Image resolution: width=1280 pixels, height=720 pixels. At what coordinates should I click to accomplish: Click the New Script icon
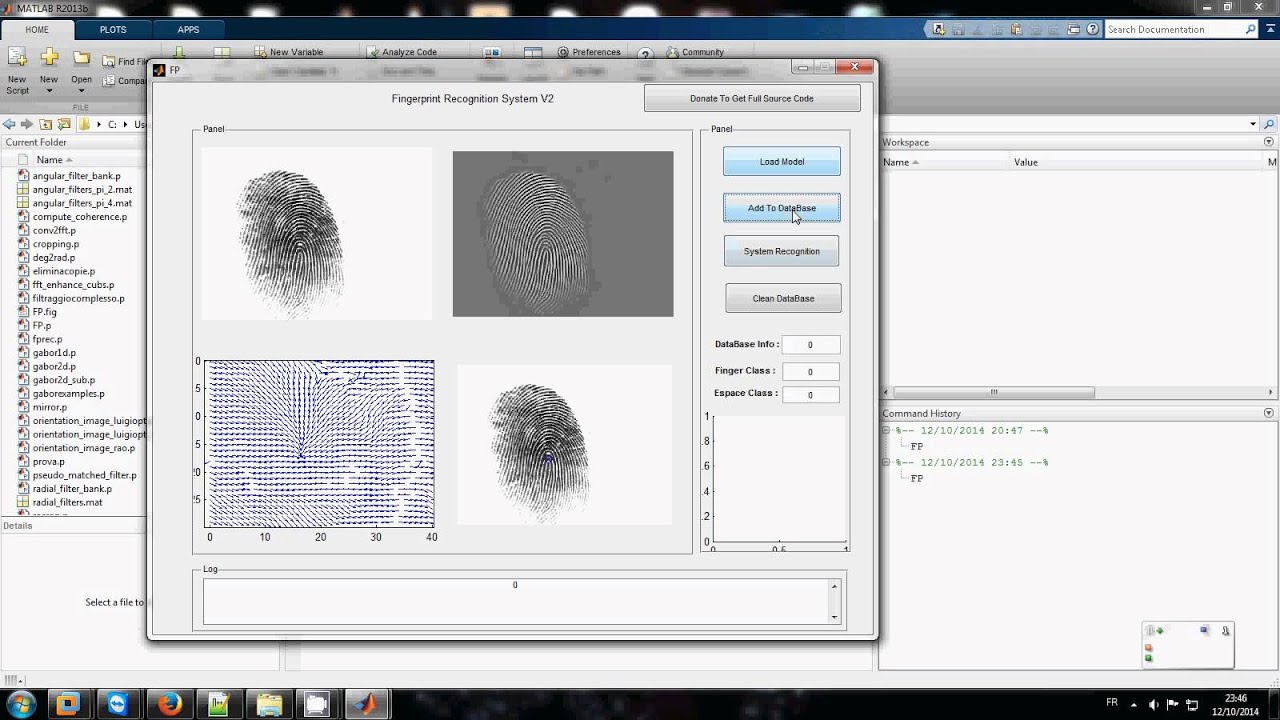[17, 58]
